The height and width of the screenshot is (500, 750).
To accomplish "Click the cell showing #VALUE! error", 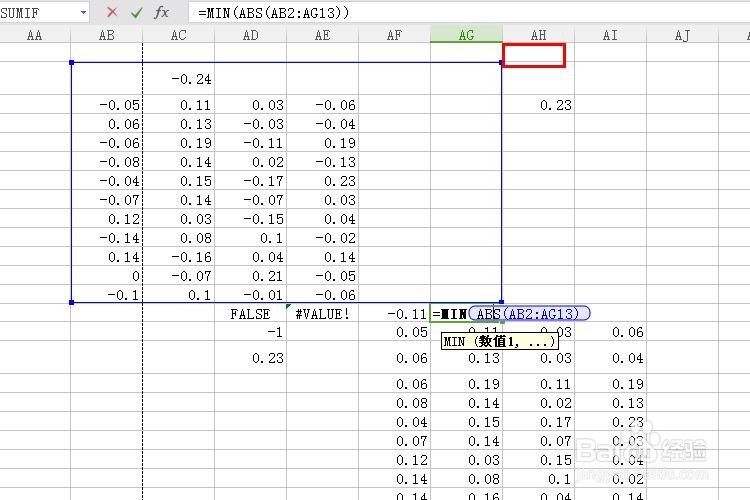I will [322, 314].
